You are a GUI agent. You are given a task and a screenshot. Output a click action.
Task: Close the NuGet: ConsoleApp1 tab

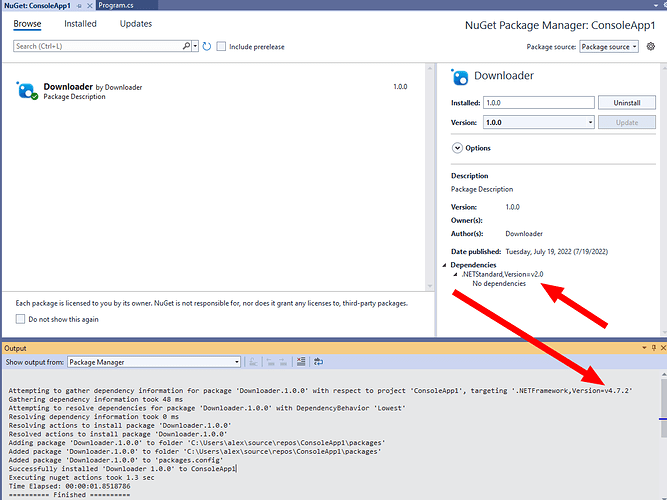[89, 6]
